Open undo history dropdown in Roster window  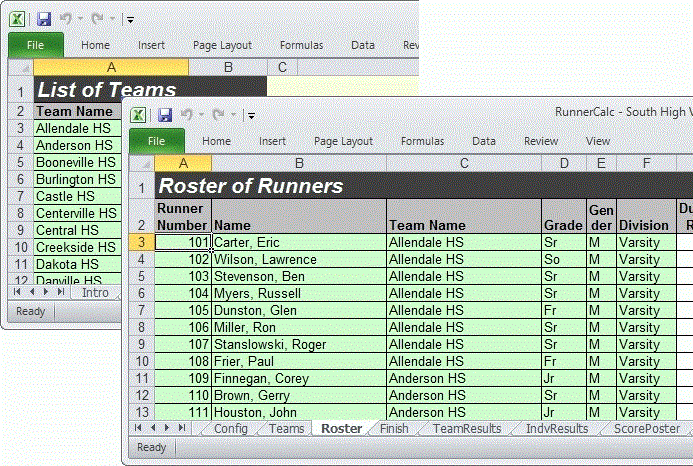[x=201, y=115]
